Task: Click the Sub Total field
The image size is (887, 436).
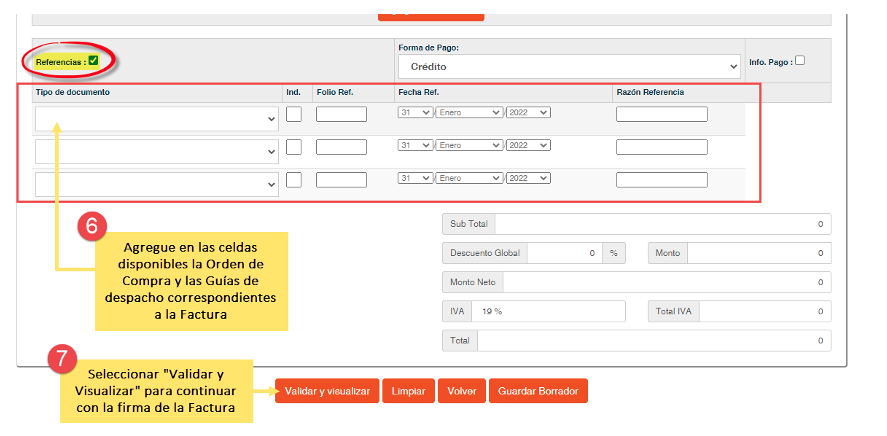Action: tap(663, 224)
